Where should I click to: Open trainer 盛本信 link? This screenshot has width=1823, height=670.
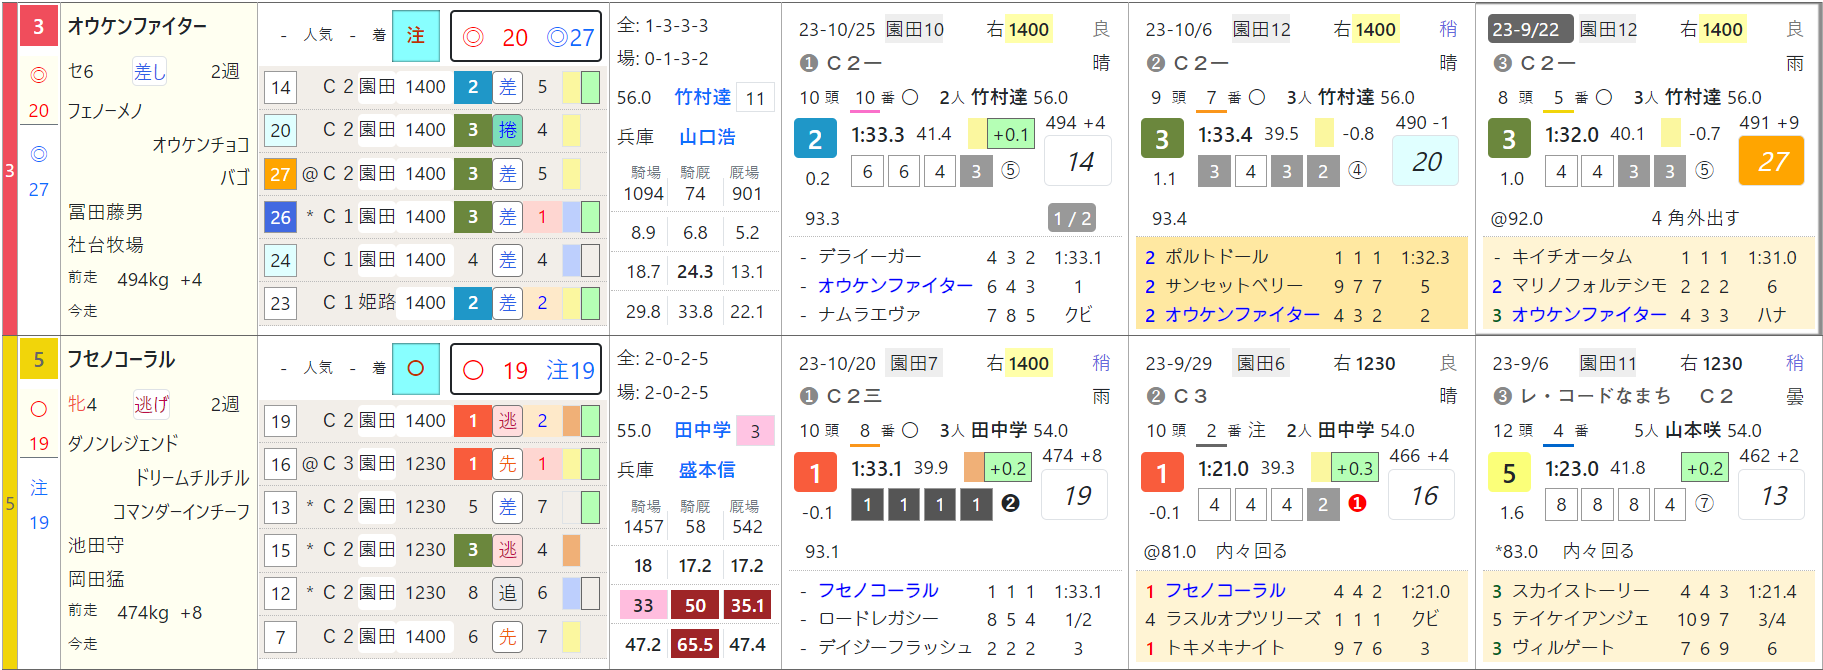click(707, 470)
